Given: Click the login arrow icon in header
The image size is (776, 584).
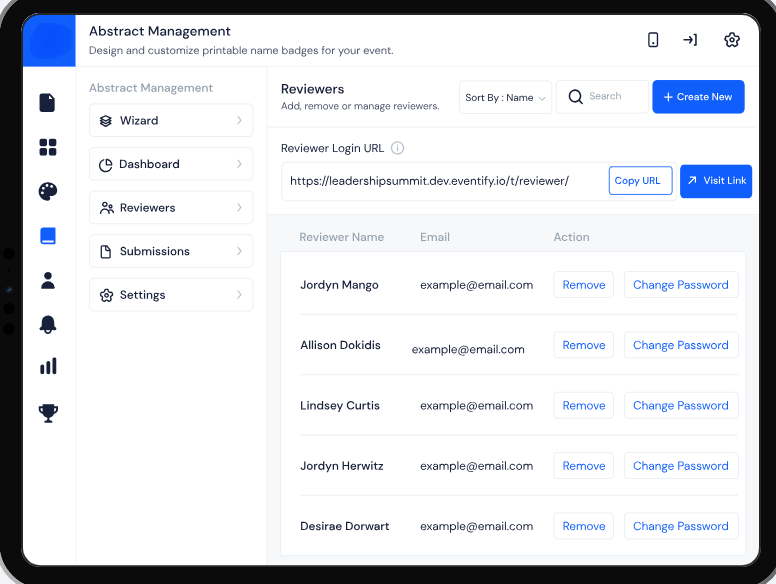Looking at the screenshot, I should point(690,40).
